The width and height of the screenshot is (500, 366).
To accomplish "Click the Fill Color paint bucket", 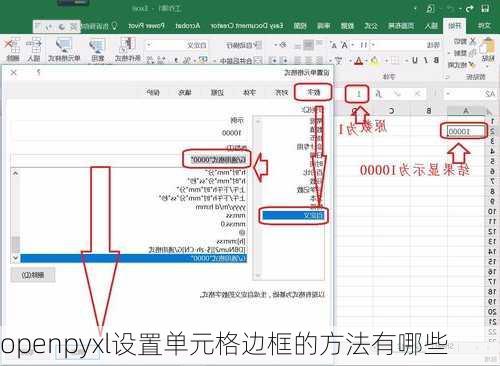I will 374,61.
